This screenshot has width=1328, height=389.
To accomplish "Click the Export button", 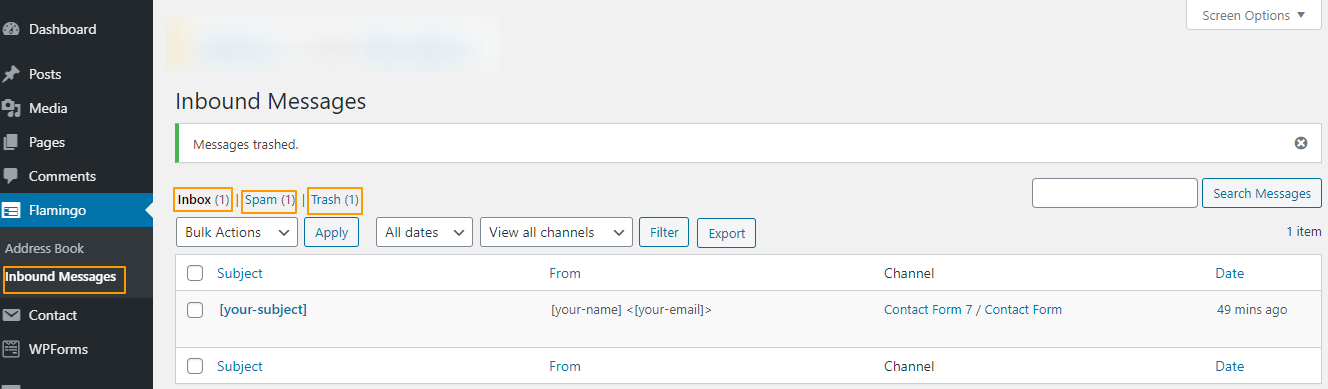I will [727, 233].
